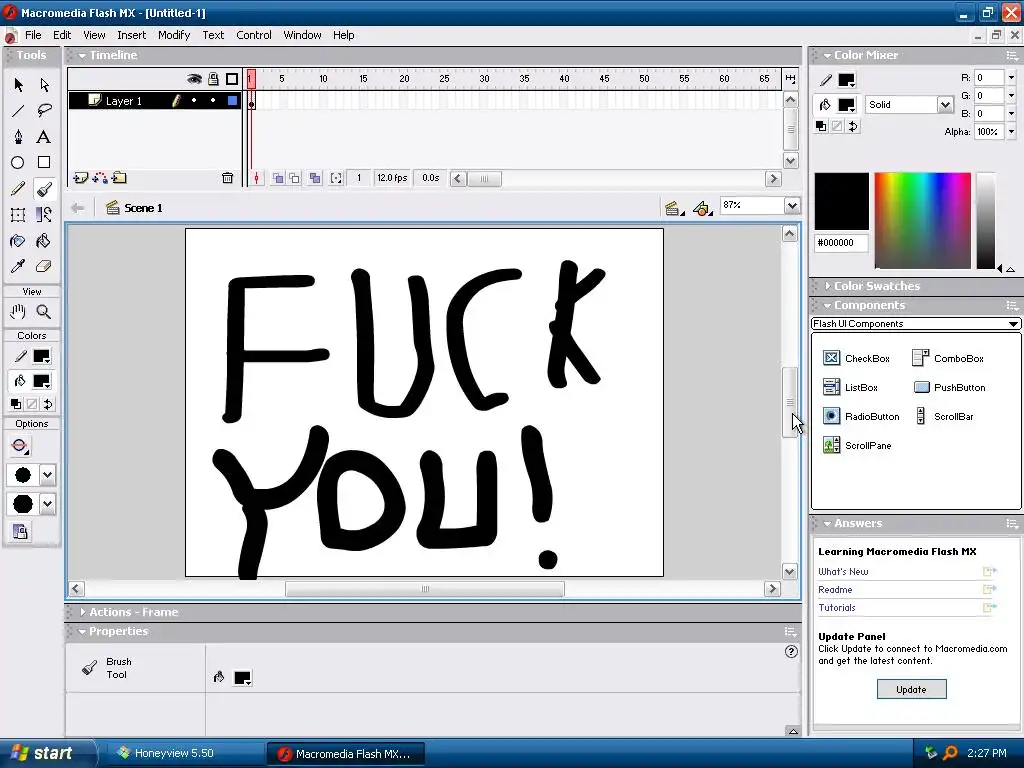The width and height of the screenshot is (1024, 768).
Task: Click the Insert Layer icon
Action: 80,178
